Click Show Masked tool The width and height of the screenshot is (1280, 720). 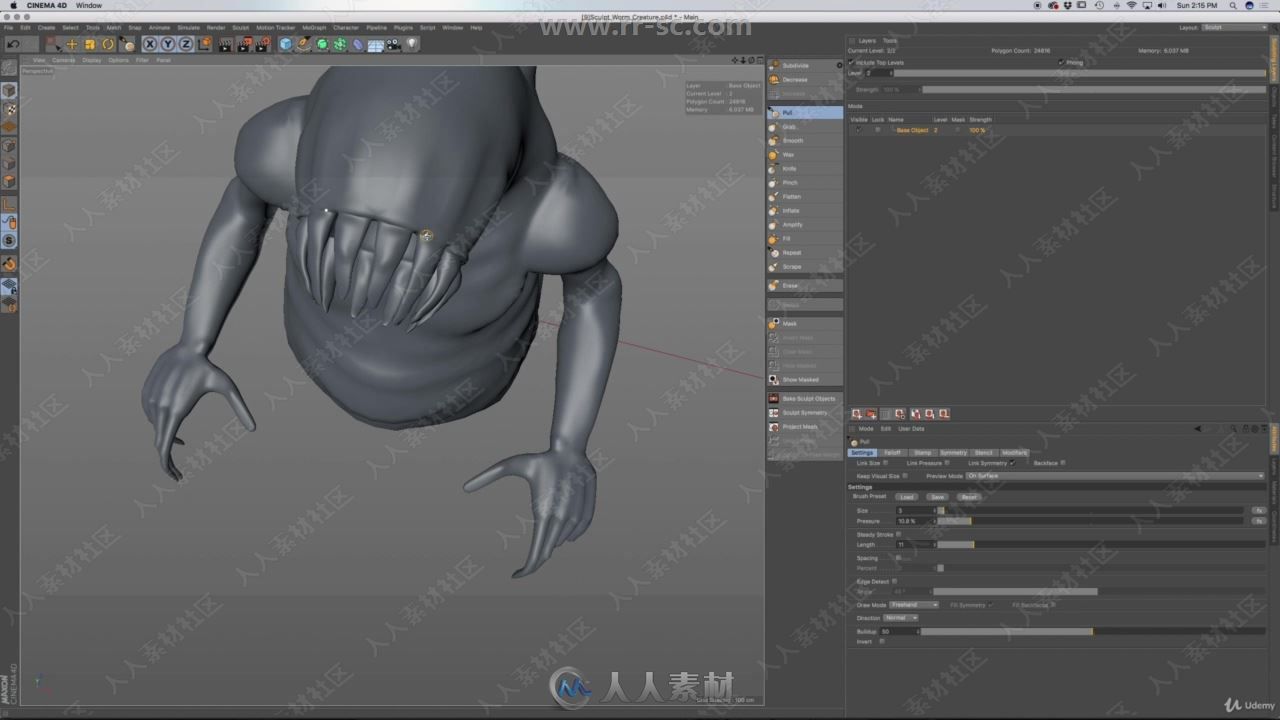(x=805, y=380)
